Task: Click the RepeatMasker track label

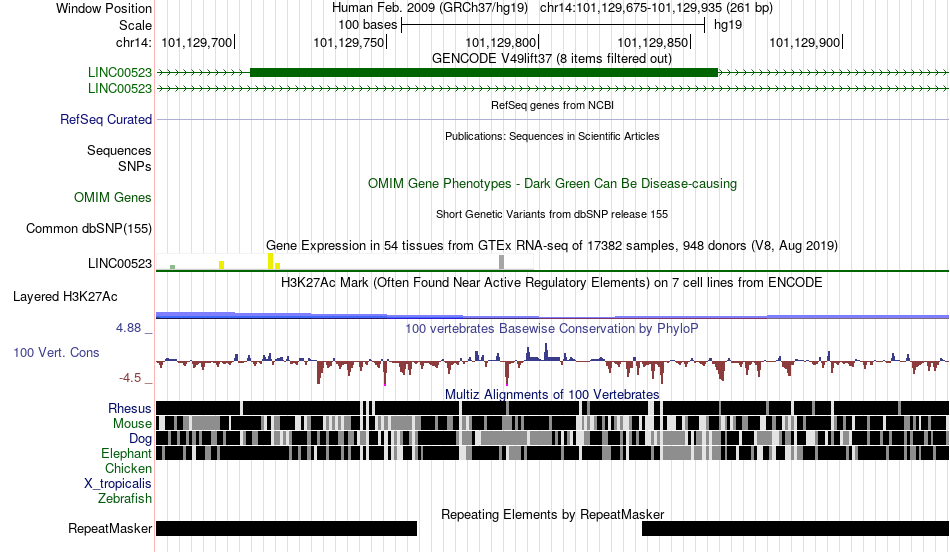Action: (x=110, y=528)
